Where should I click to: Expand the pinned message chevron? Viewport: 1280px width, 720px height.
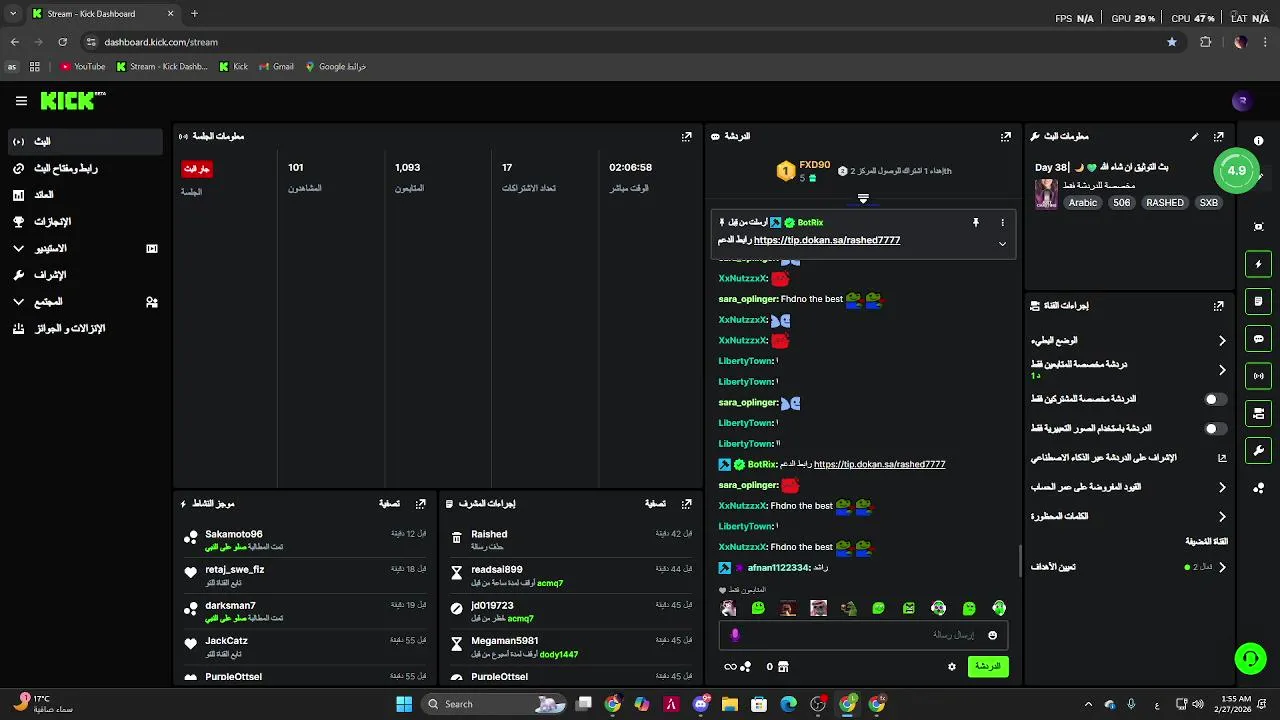(1002, 243)
